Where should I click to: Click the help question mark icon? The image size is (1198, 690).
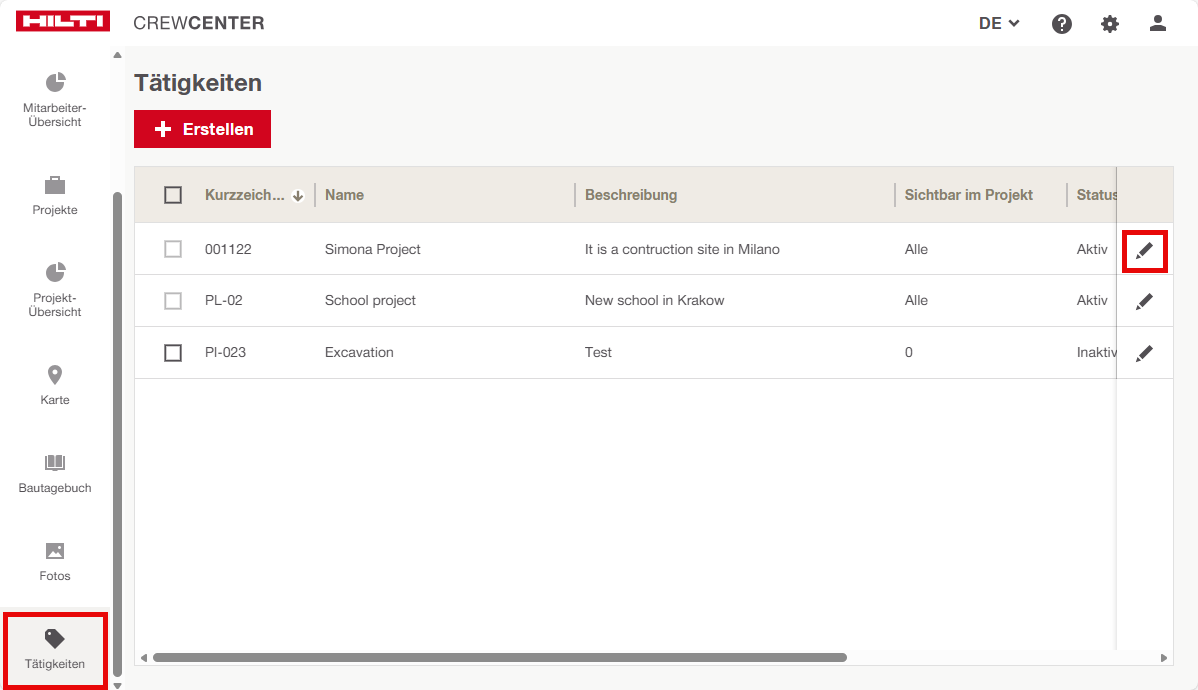point(1062,24)
